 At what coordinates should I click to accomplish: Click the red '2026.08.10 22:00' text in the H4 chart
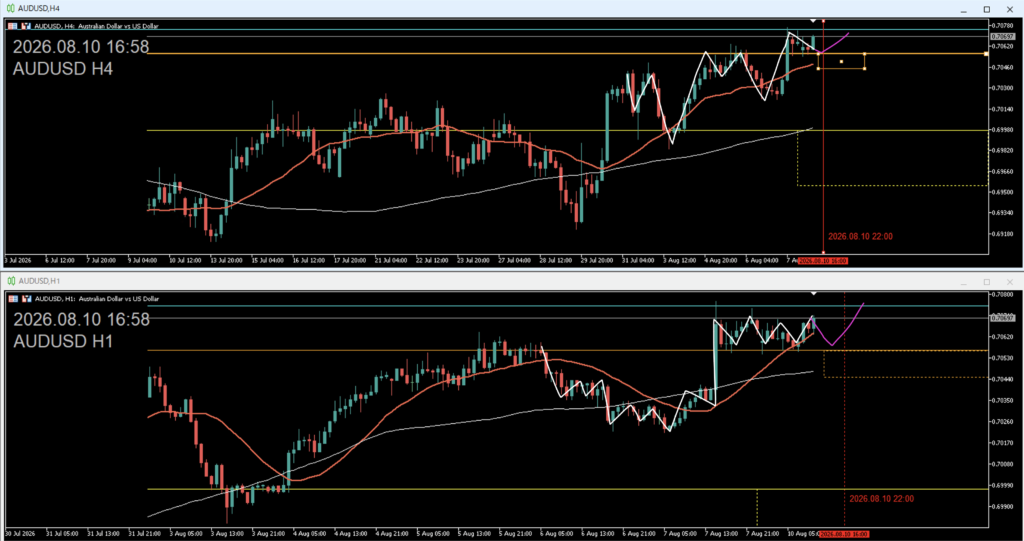(x=860, y=237)
